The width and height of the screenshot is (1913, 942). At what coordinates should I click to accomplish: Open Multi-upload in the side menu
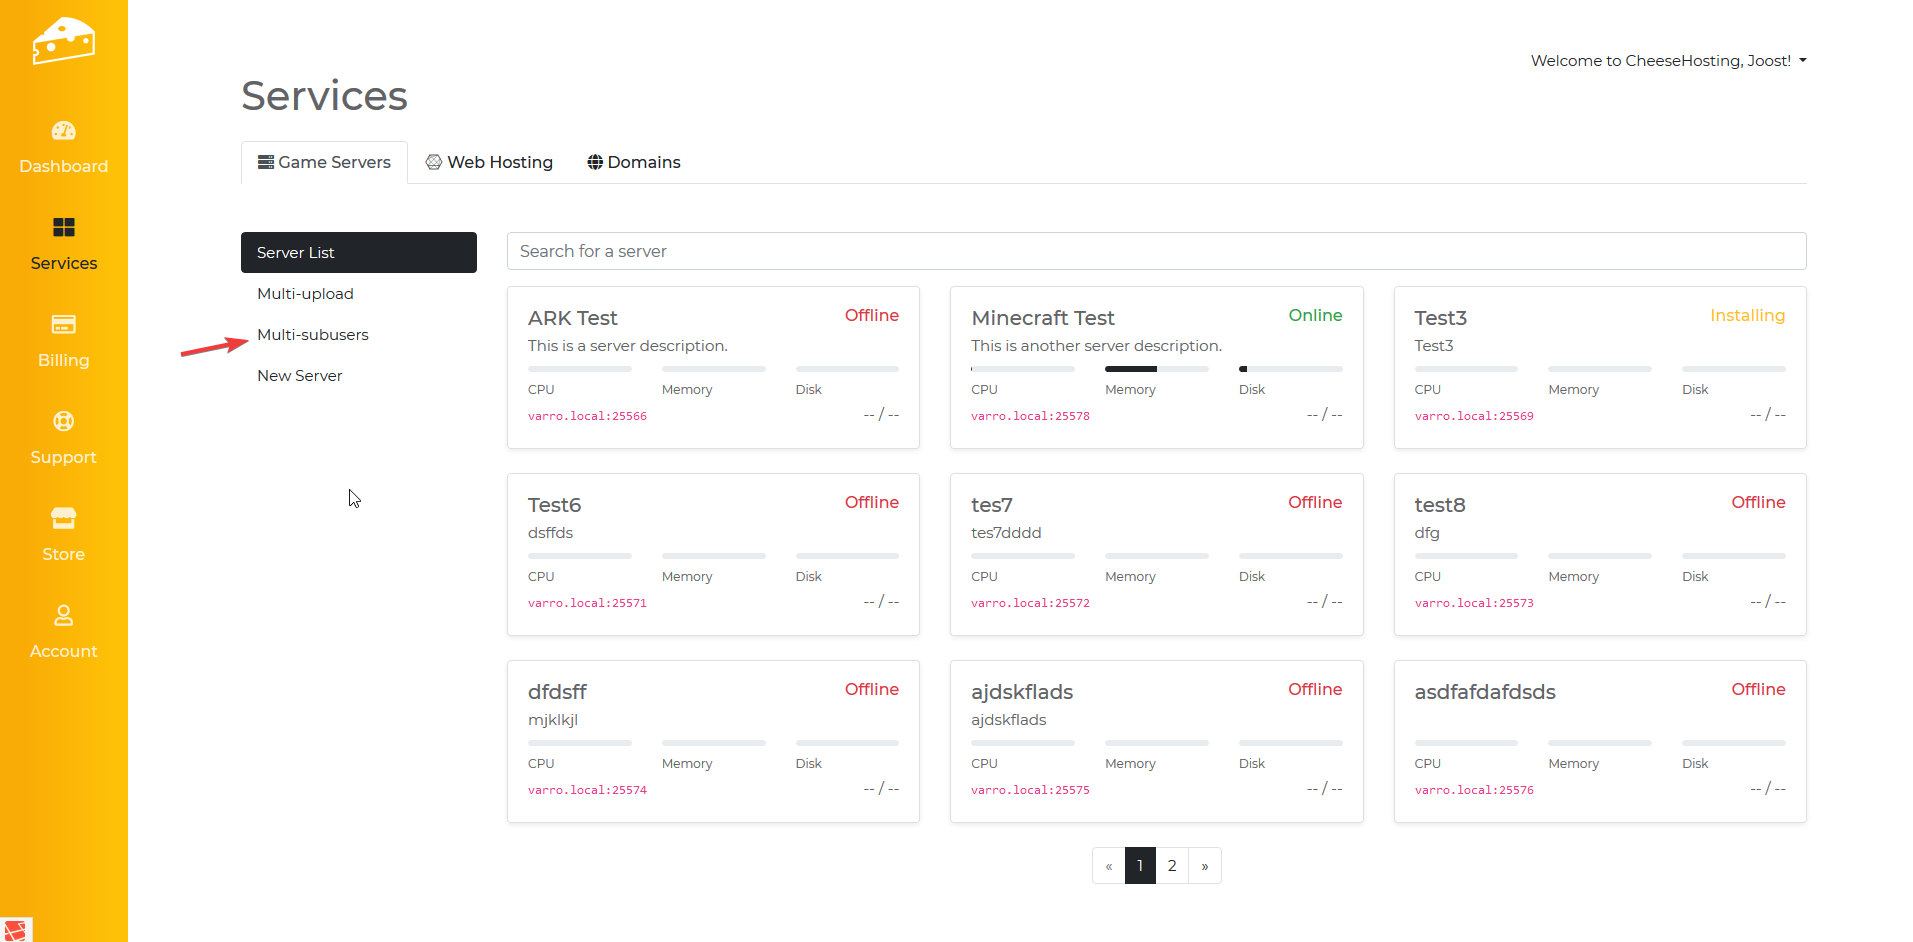coord(305,294)
